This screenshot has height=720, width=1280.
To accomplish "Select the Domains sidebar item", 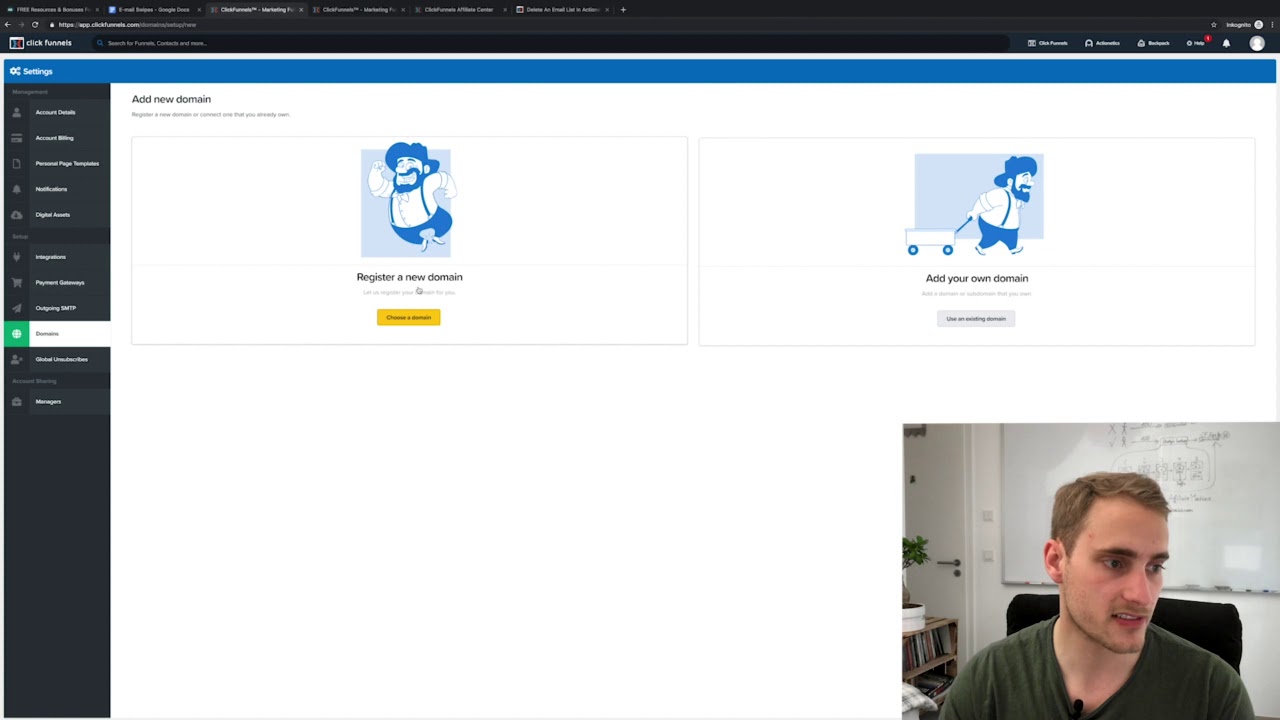I will 57,334.
